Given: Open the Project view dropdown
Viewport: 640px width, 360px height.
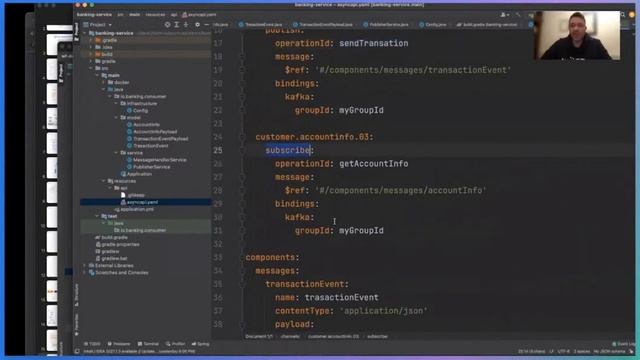Looking at the screenshot, I should pos(98,25).
